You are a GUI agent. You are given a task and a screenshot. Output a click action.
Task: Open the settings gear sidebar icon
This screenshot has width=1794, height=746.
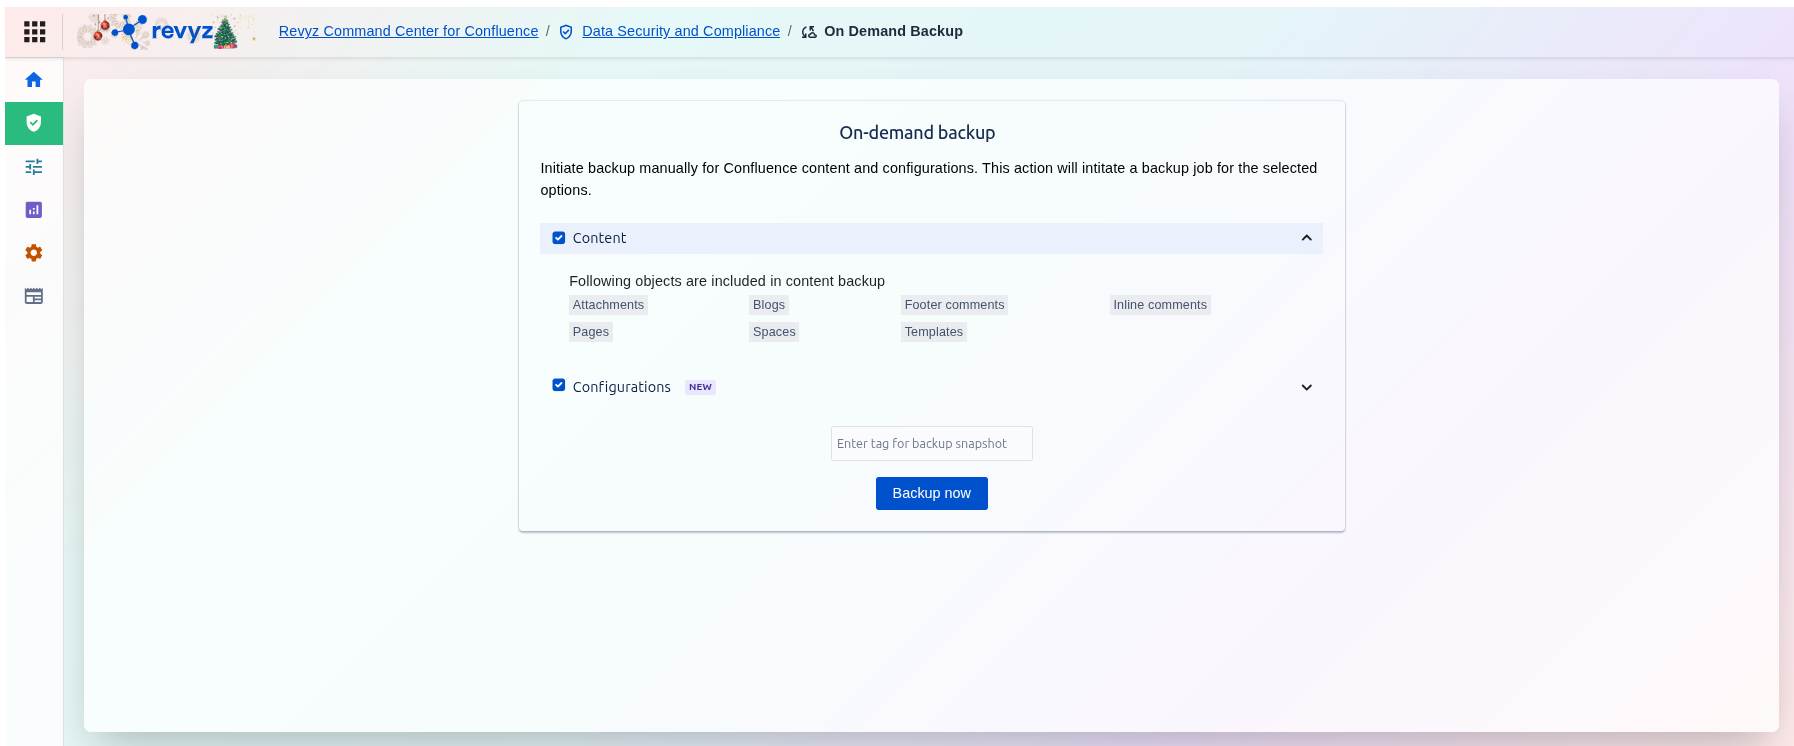coord(34,253)
